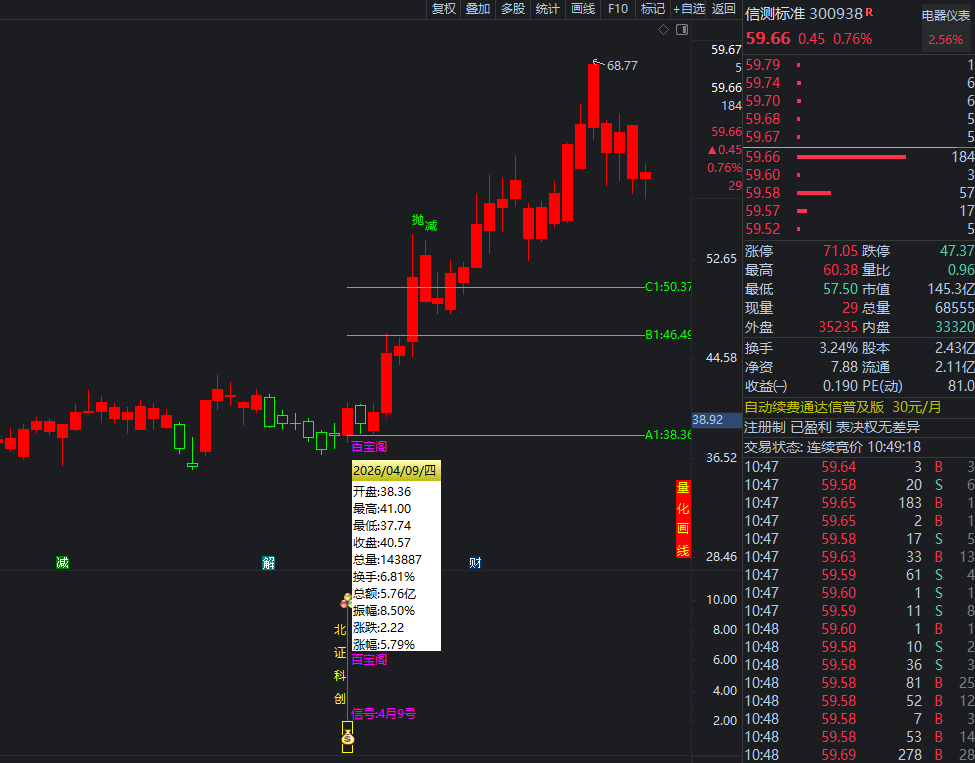Click the signal dot atop indicator line

pyautogui.click(x=346, y=601)
